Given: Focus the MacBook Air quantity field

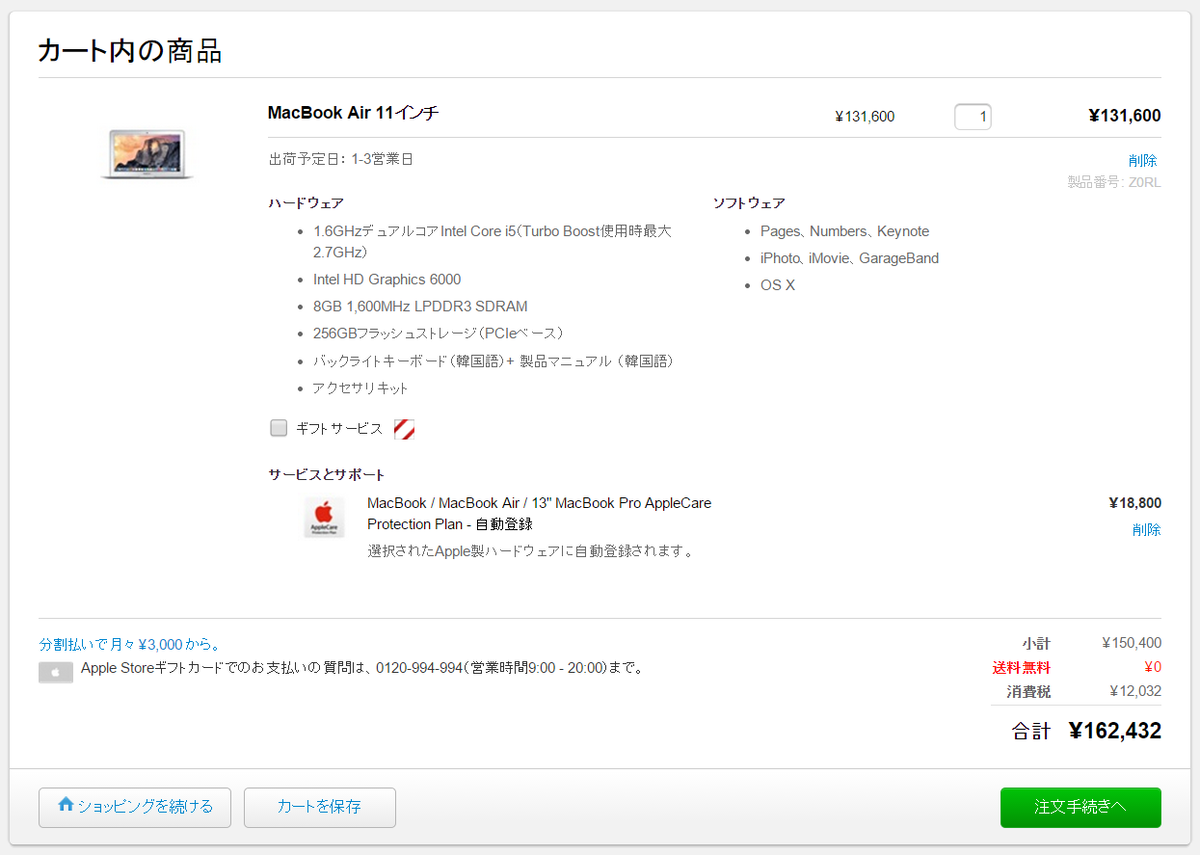Looking at the screenshot, I should point(972,117).
